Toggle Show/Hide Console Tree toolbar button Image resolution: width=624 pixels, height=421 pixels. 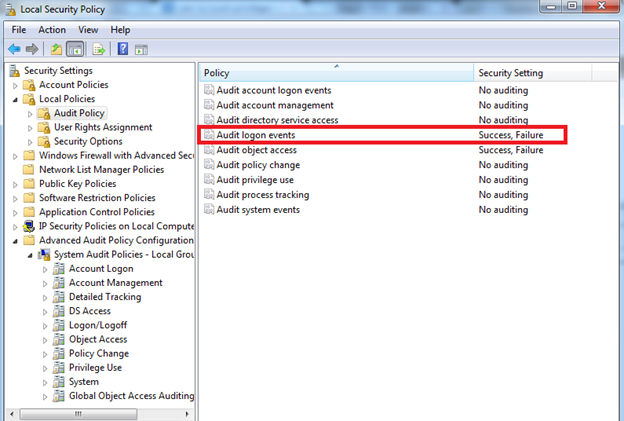75,49
